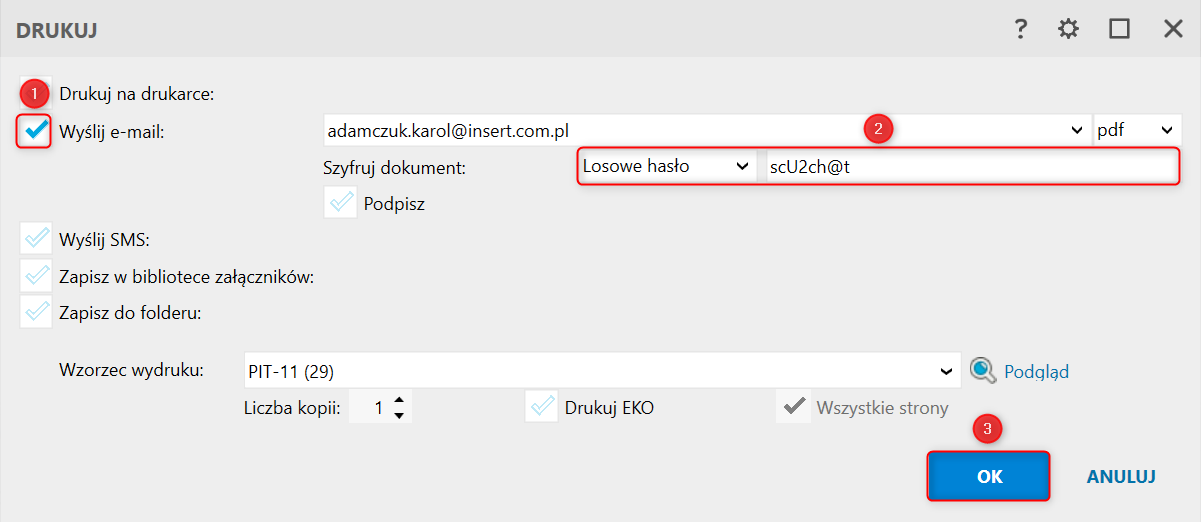Click the Wzorzec wydruku label
This screenshot has height=522, width=1201.
(x=131, y=370)
